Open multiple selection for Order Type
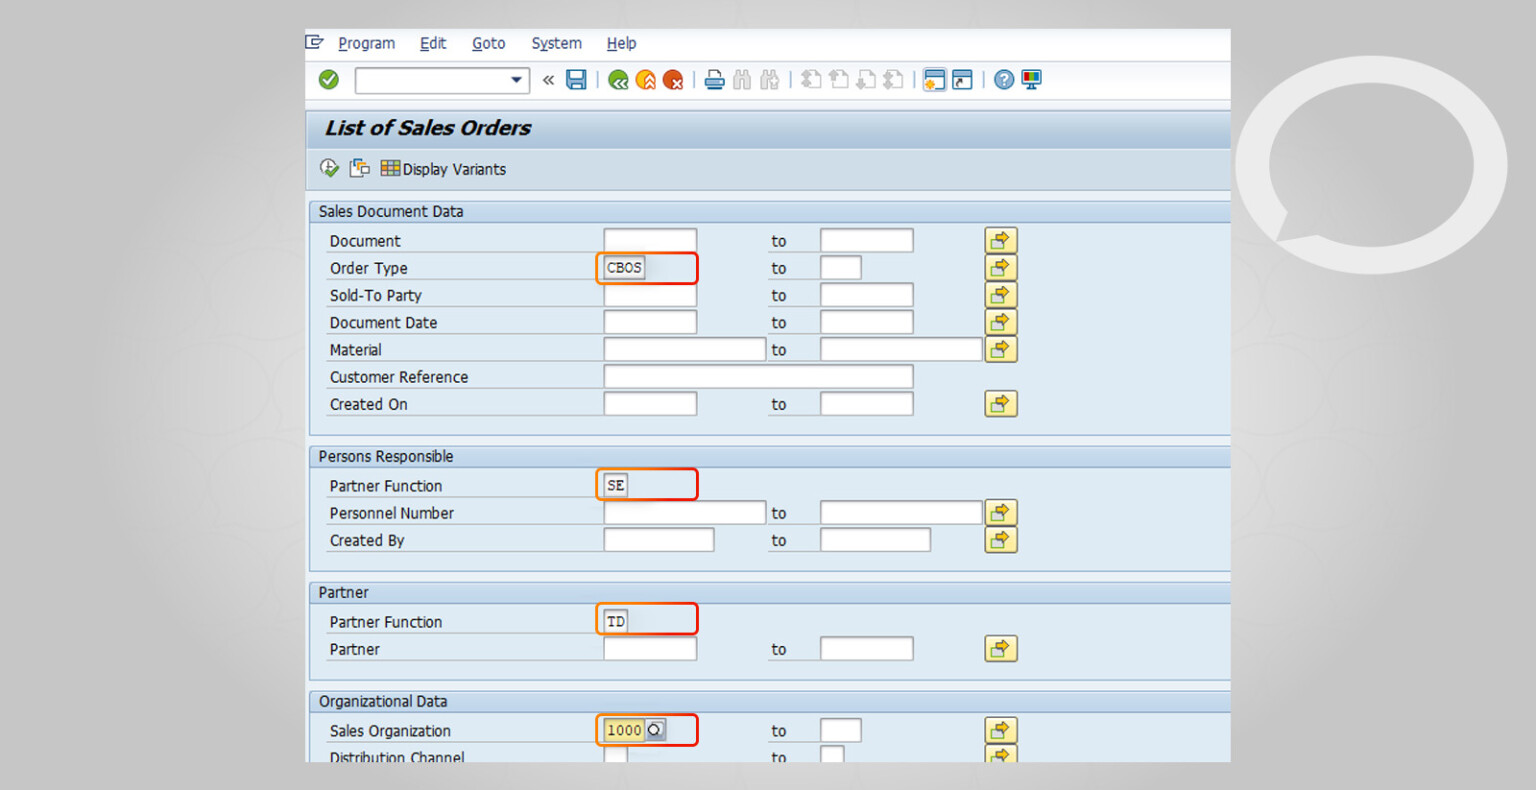Viewport: 1536px width, 790px height. pyautogui.click(x=1000, y=268)
